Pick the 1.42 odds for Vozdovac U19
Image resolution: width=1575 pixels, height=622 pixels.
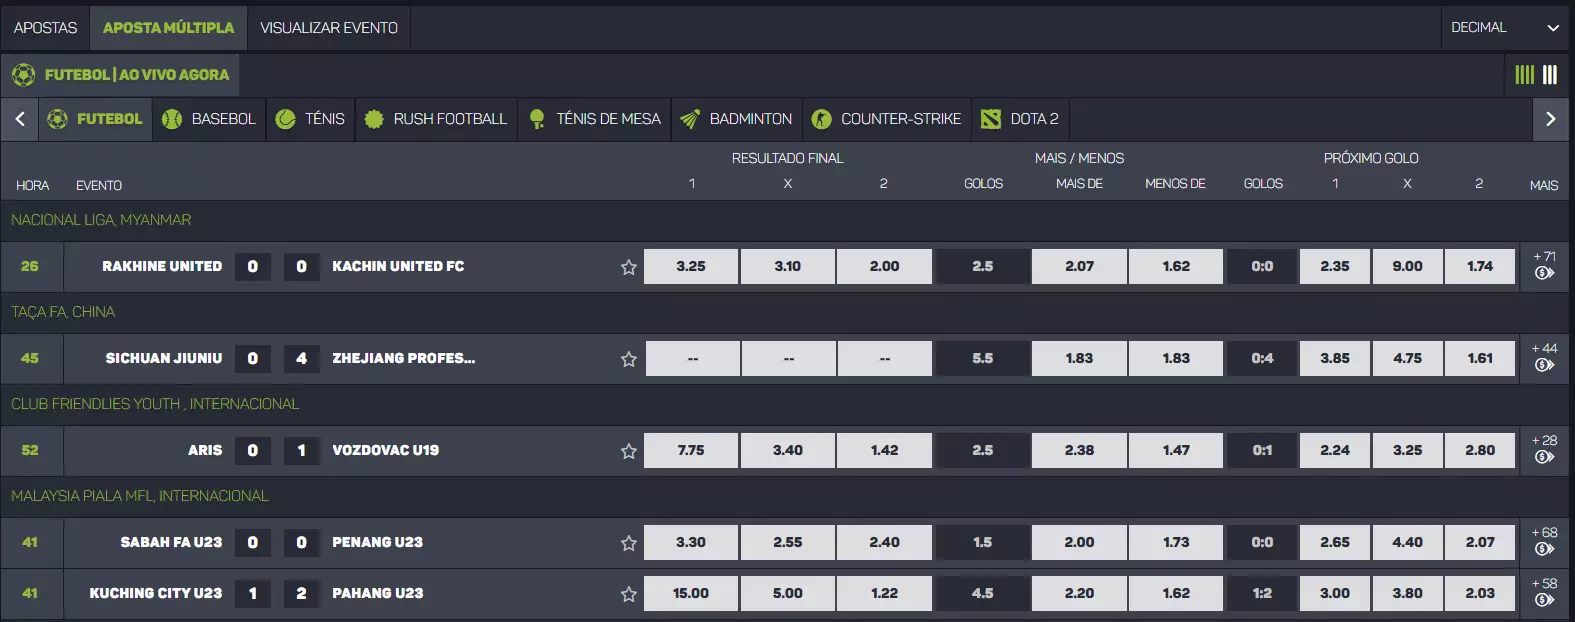point(884,451)
